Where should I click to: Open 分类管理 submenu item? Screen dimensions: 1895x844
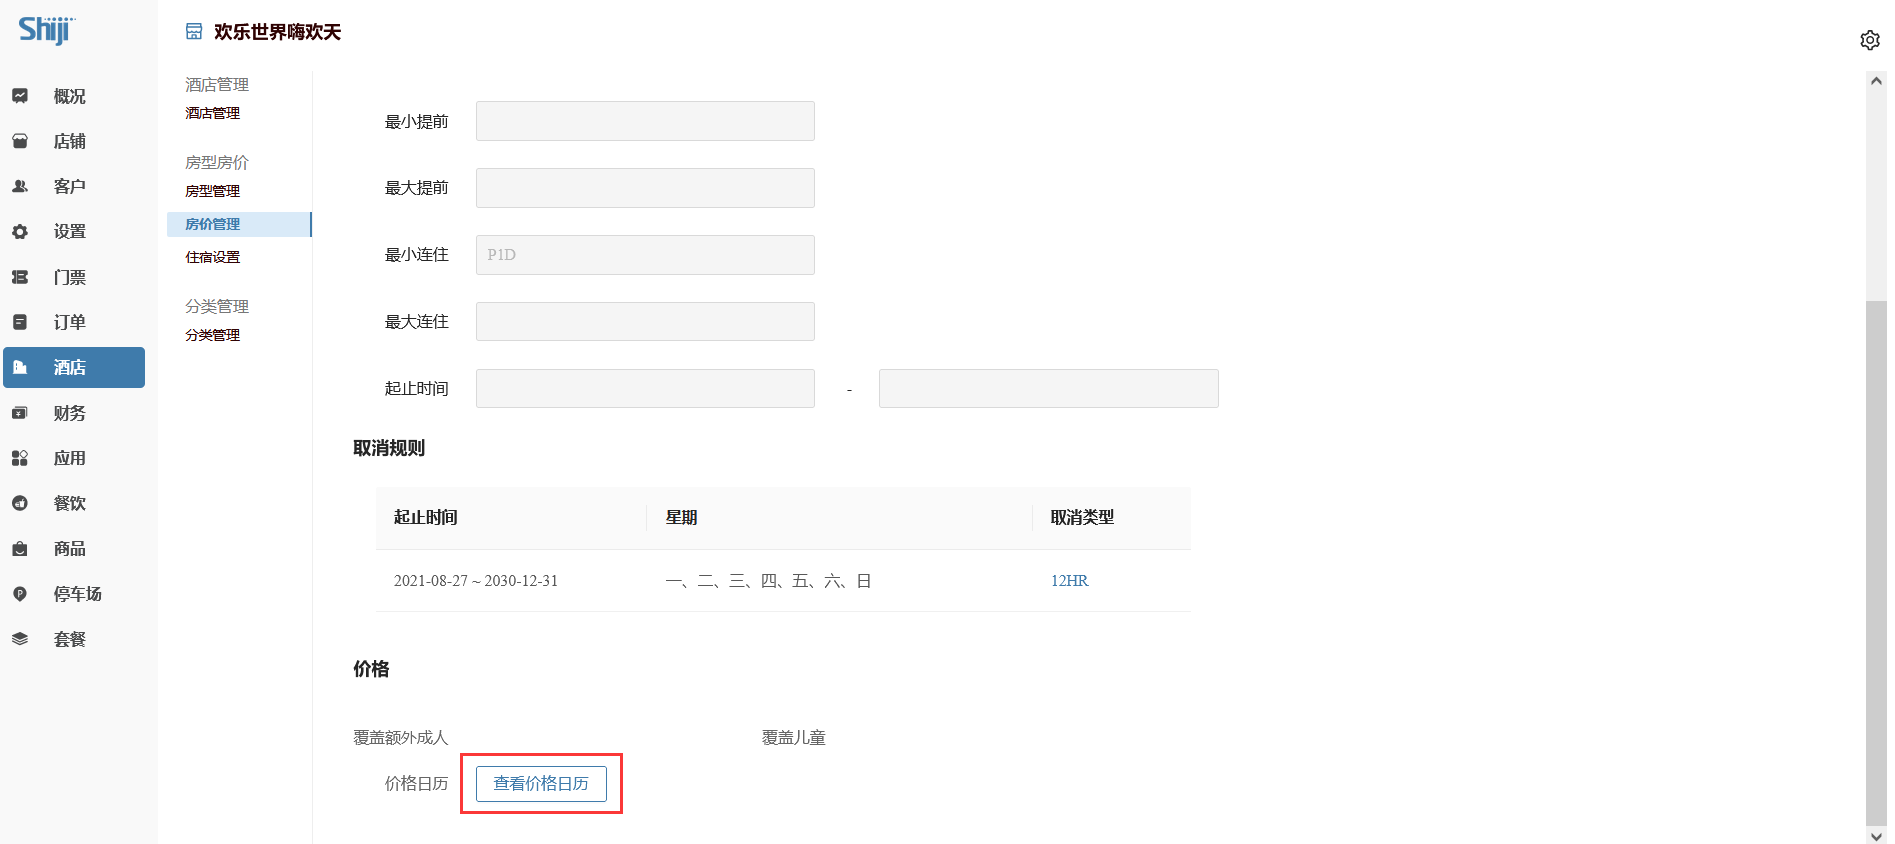(213, 335)
